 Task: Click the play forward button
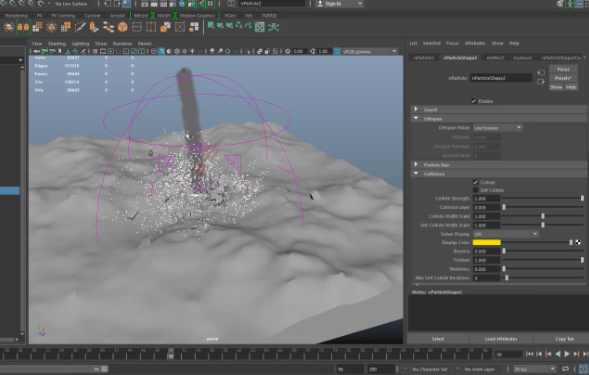click(567, 354)
